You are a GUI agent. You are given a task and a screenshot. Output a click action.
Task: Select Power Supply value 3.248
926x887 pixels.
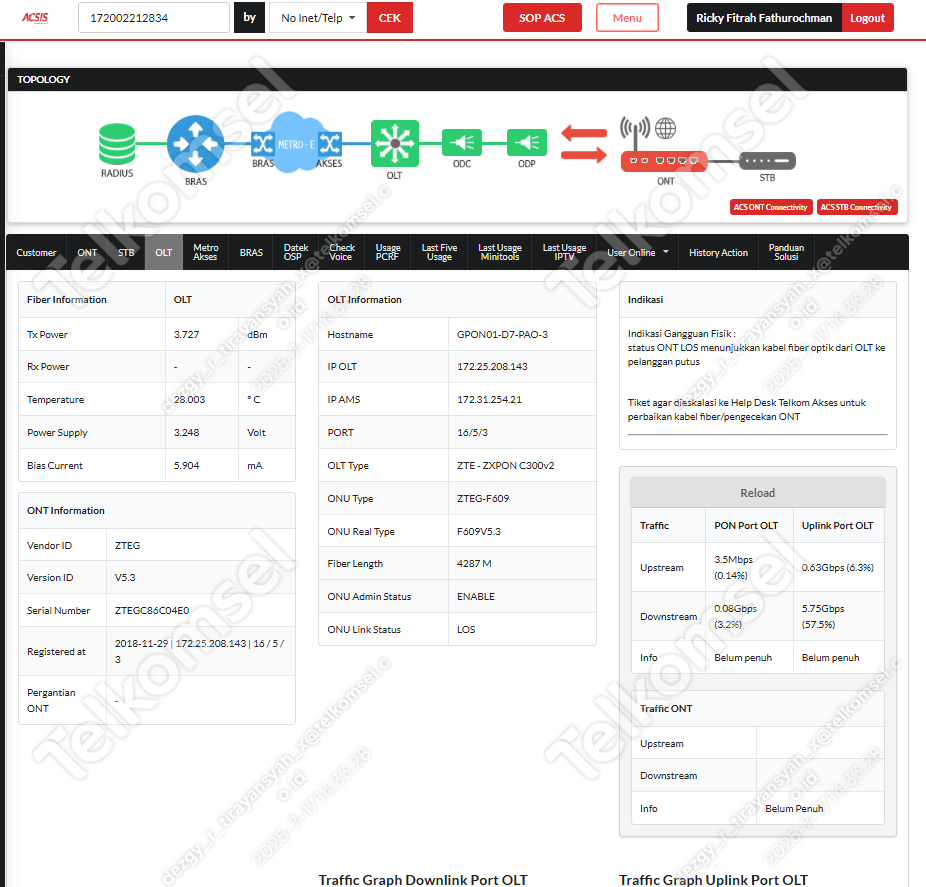187,433
